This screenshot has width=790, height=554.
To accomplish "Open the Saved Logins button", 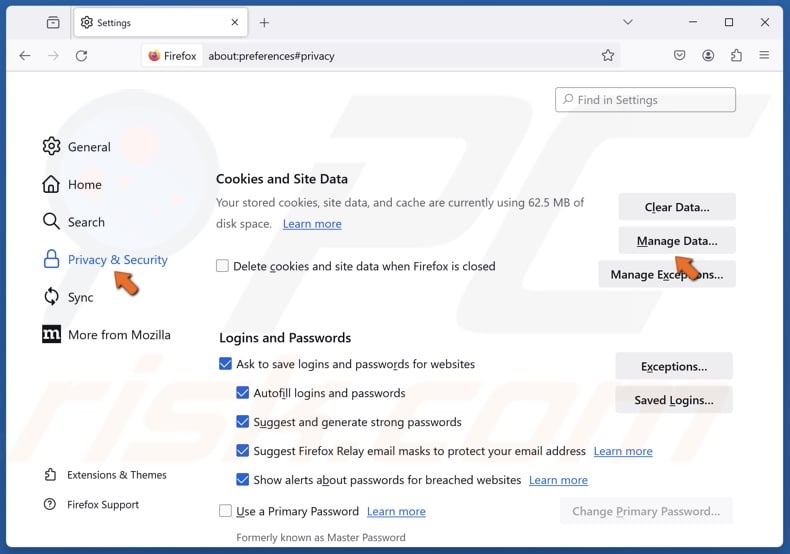I will click(674, 400).
